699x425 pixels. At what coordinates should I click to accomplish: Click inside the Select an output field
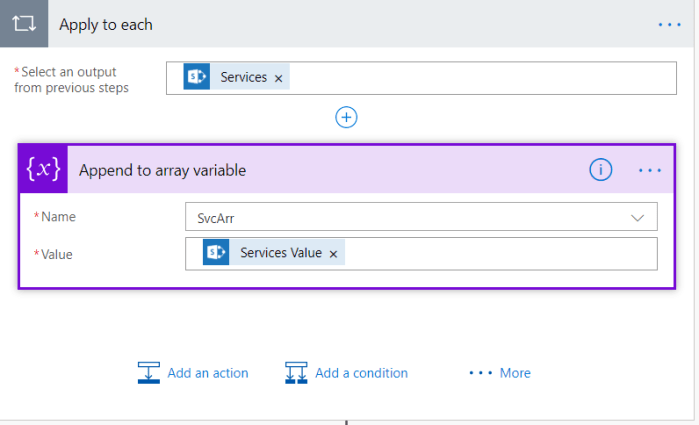(x=480, y=78)
